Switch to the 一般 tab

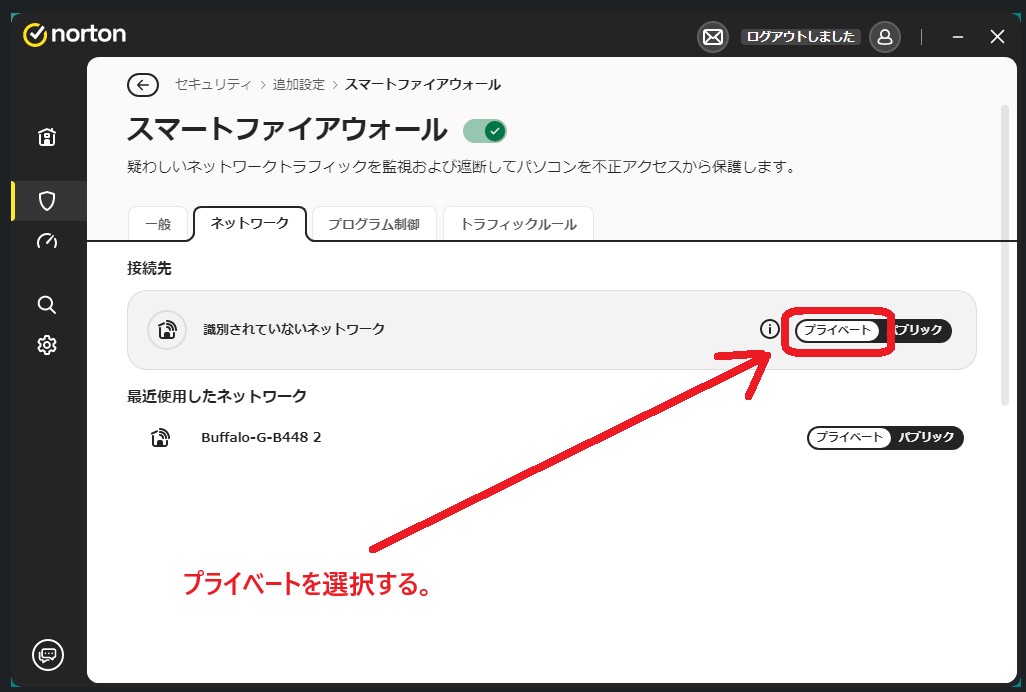click(158, 224)
